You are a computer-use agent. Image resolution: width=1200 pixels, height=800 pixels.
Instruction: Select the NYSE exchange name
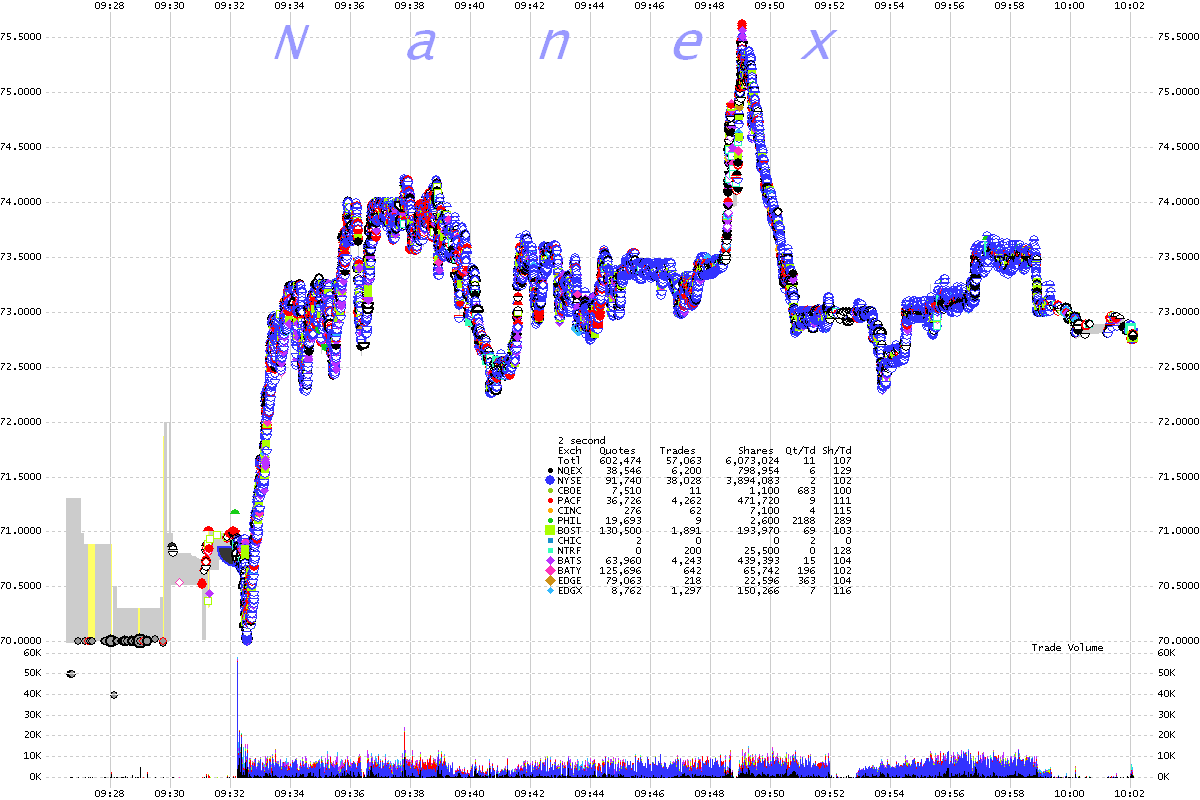pyautogui.click(x=569, y=481)
